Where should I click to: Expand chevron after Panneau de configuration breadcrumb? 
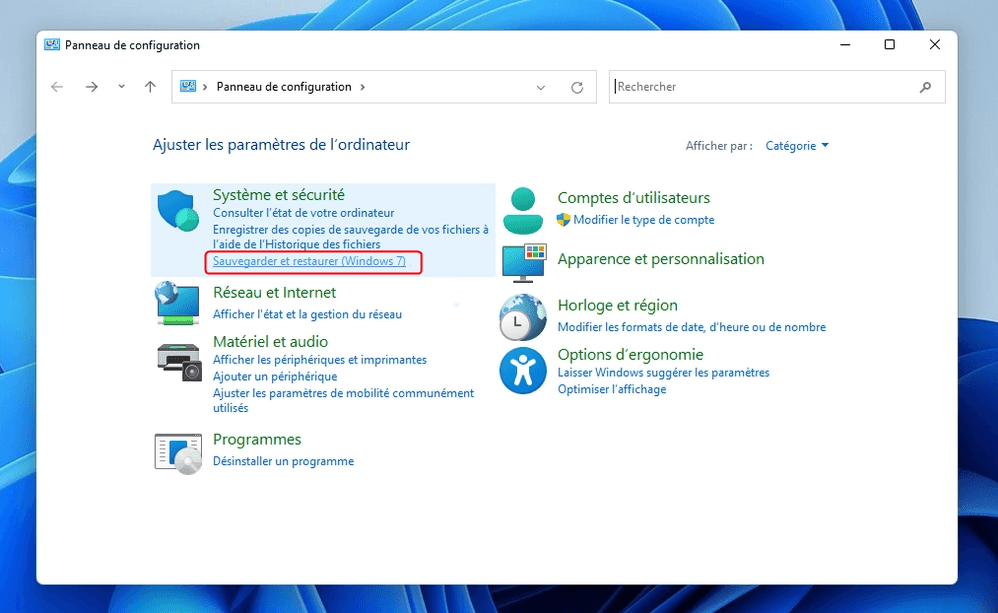(362, 87)
